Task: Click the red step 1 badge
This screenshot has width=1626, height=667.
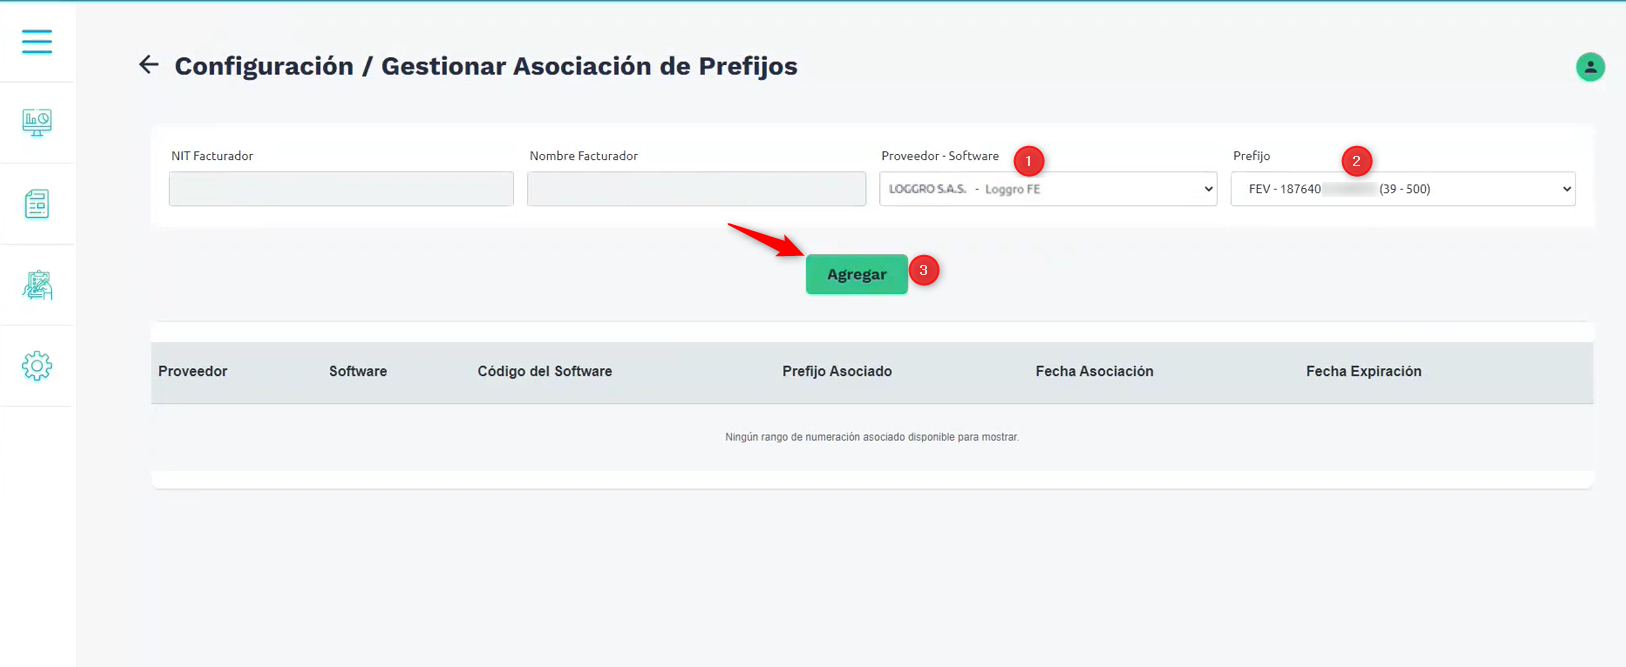Action: pos(1028,161)
